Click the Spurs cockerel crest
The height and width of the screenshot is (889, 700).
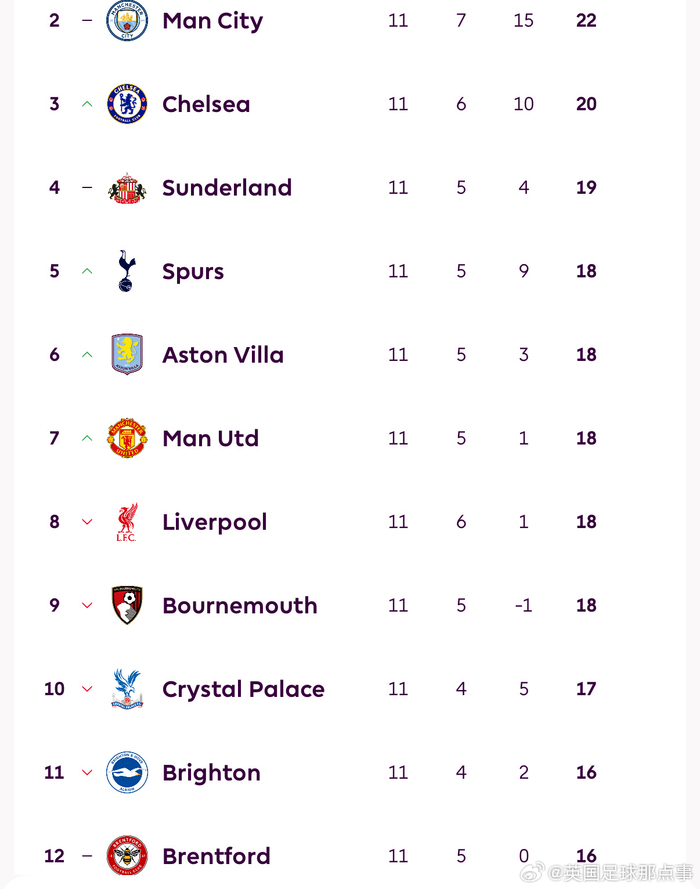(126, 271)
